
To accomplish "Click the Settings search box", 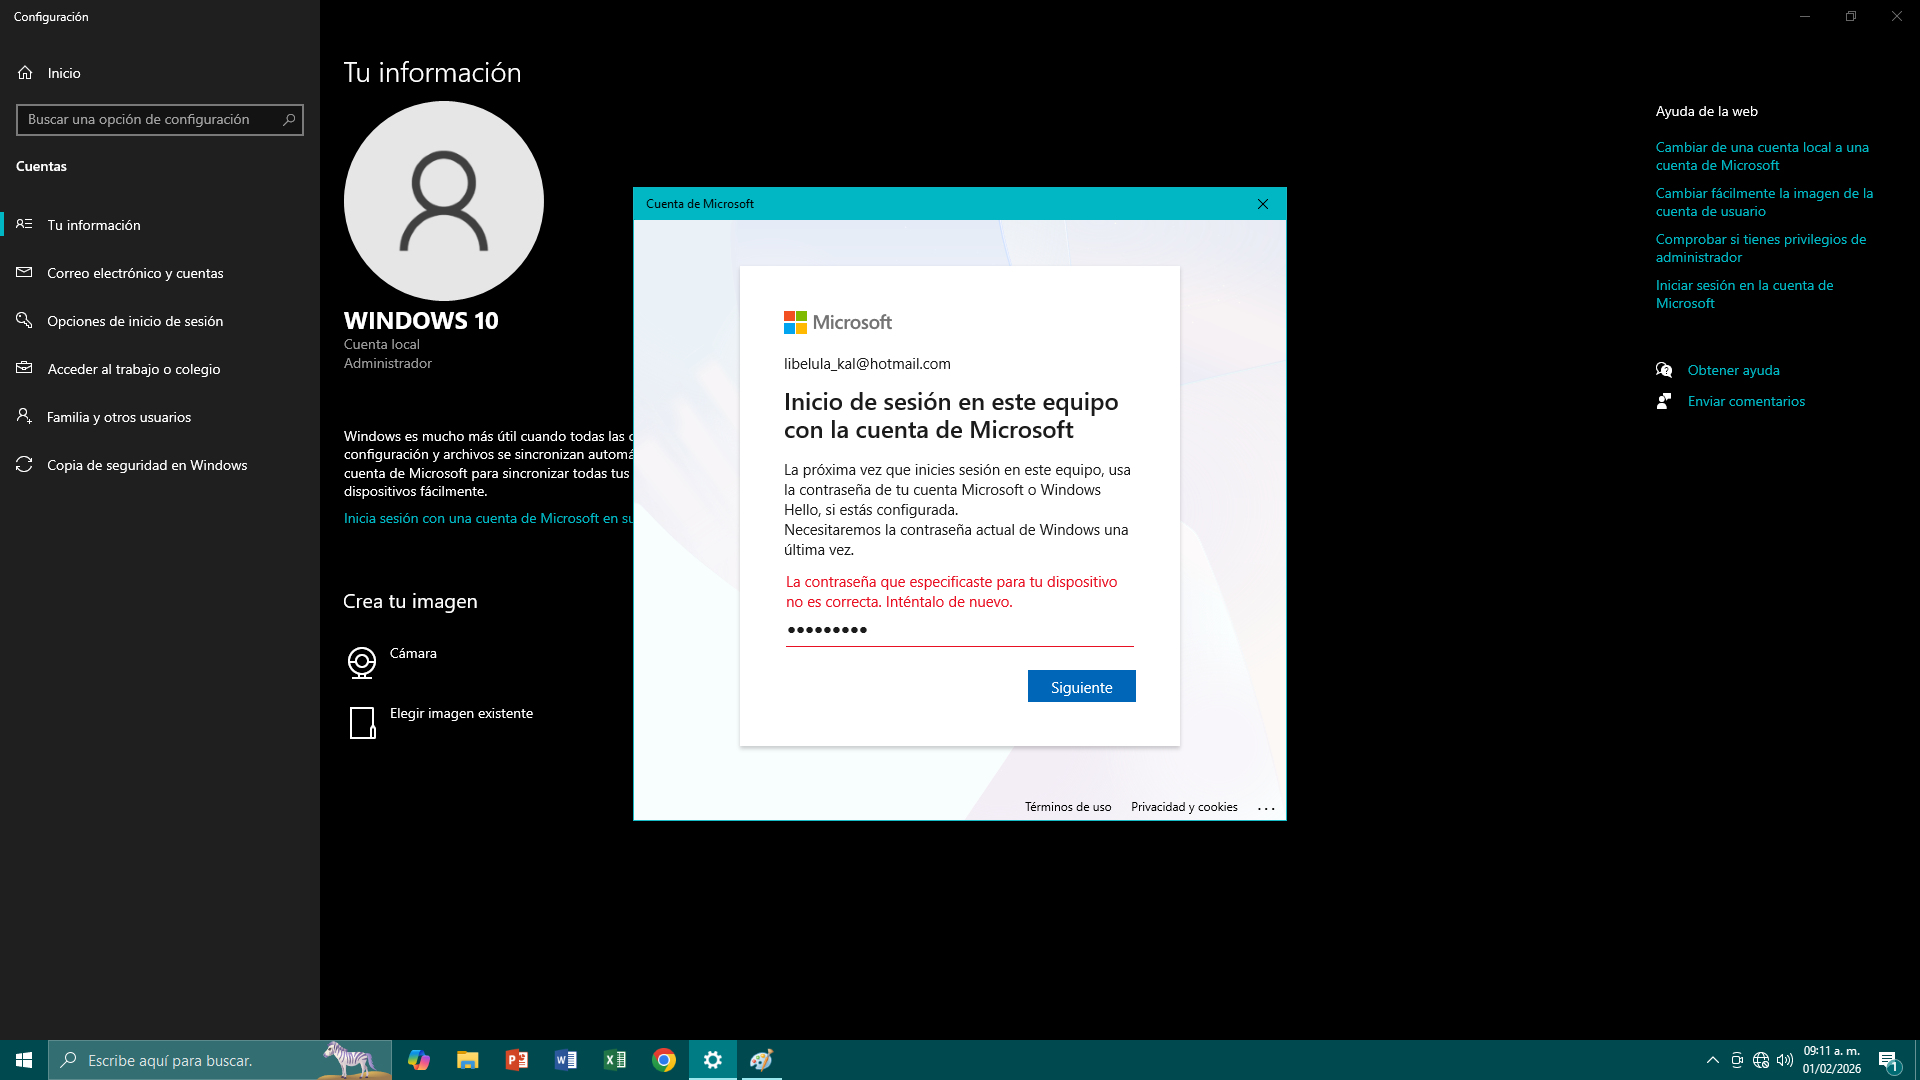I will pyautogui.click(x=160, y=120).
